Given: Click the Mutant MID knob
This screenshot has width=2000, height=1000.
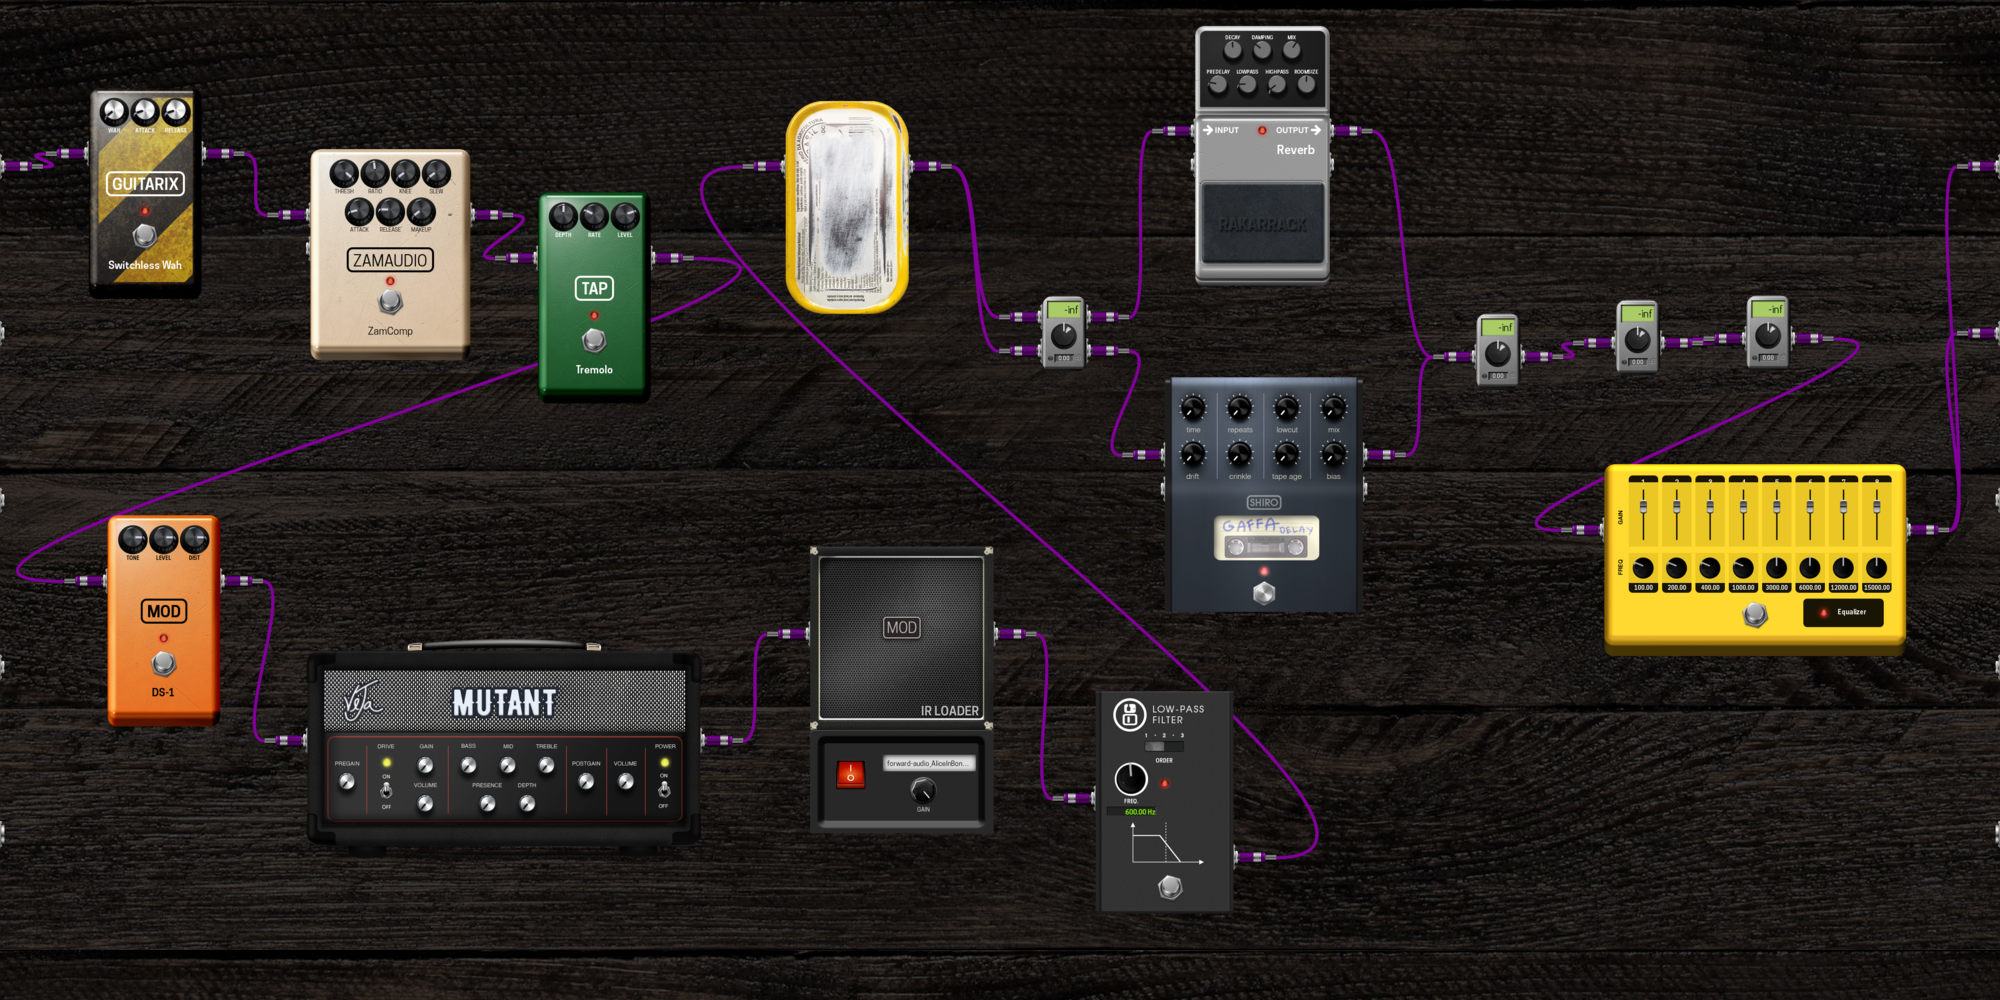Looking at the screenshot, I should [508, 765].
